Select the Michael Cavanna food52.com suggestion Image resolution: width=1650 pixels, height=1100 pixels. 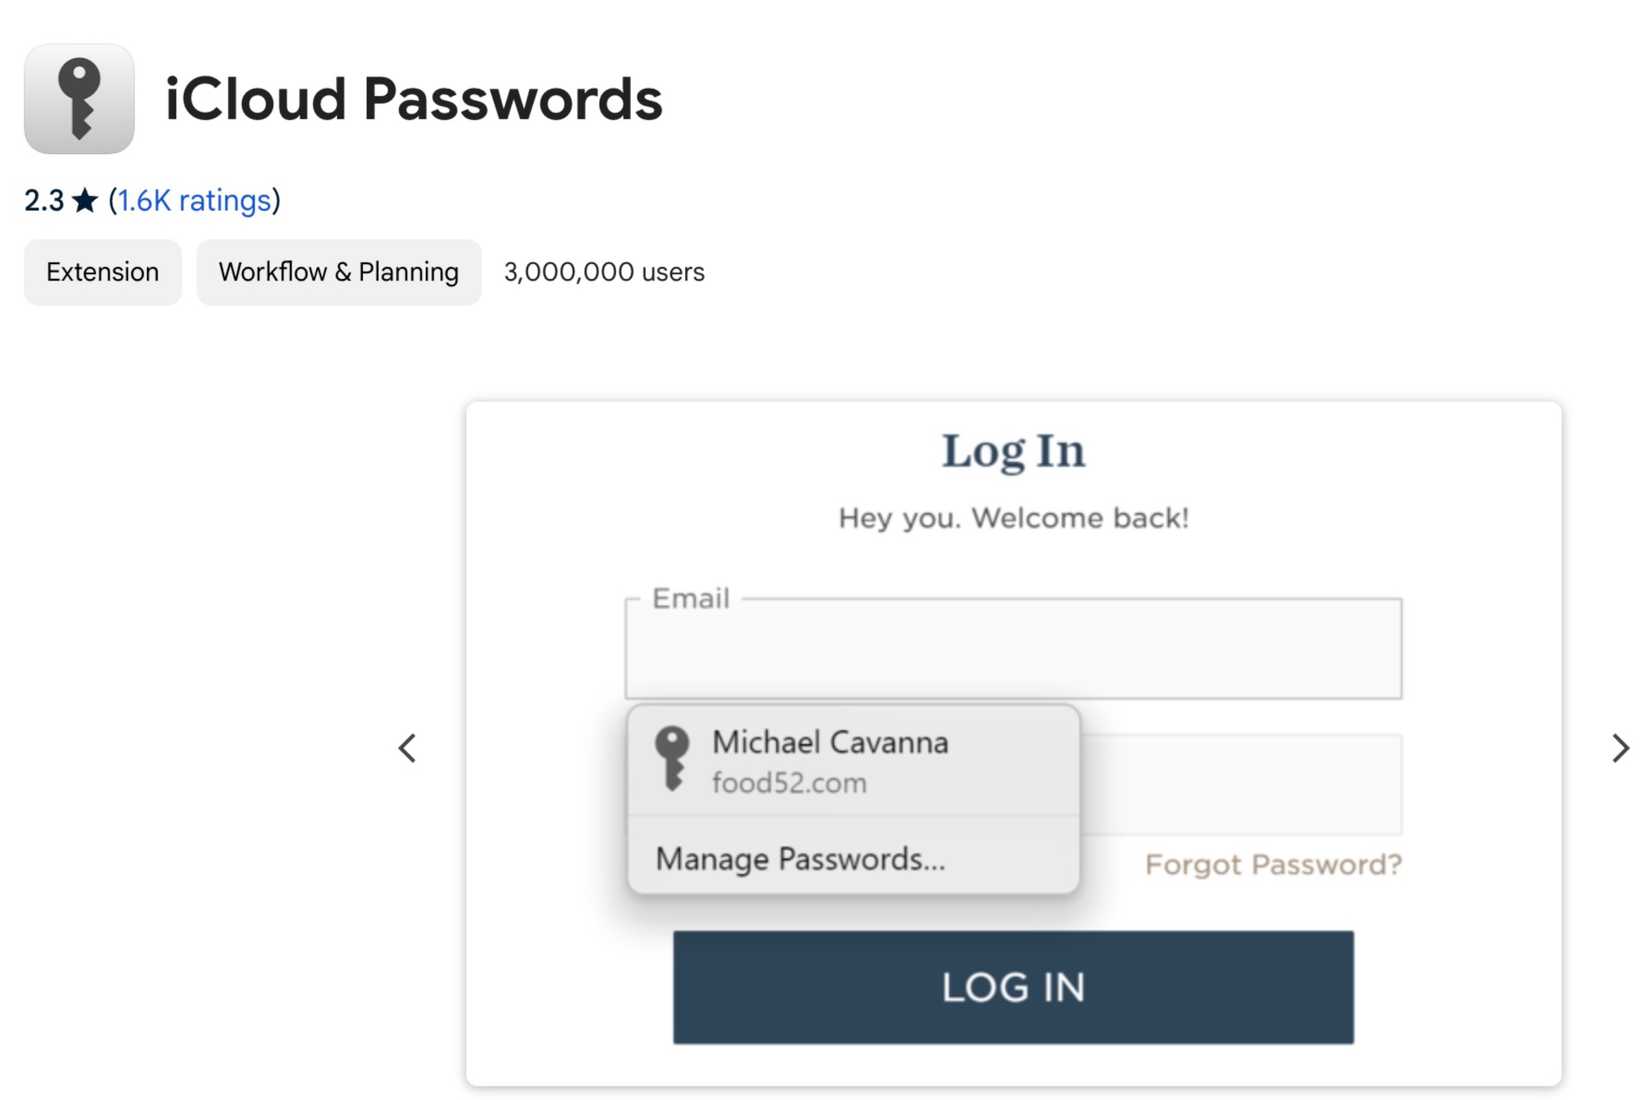point(852,760)
